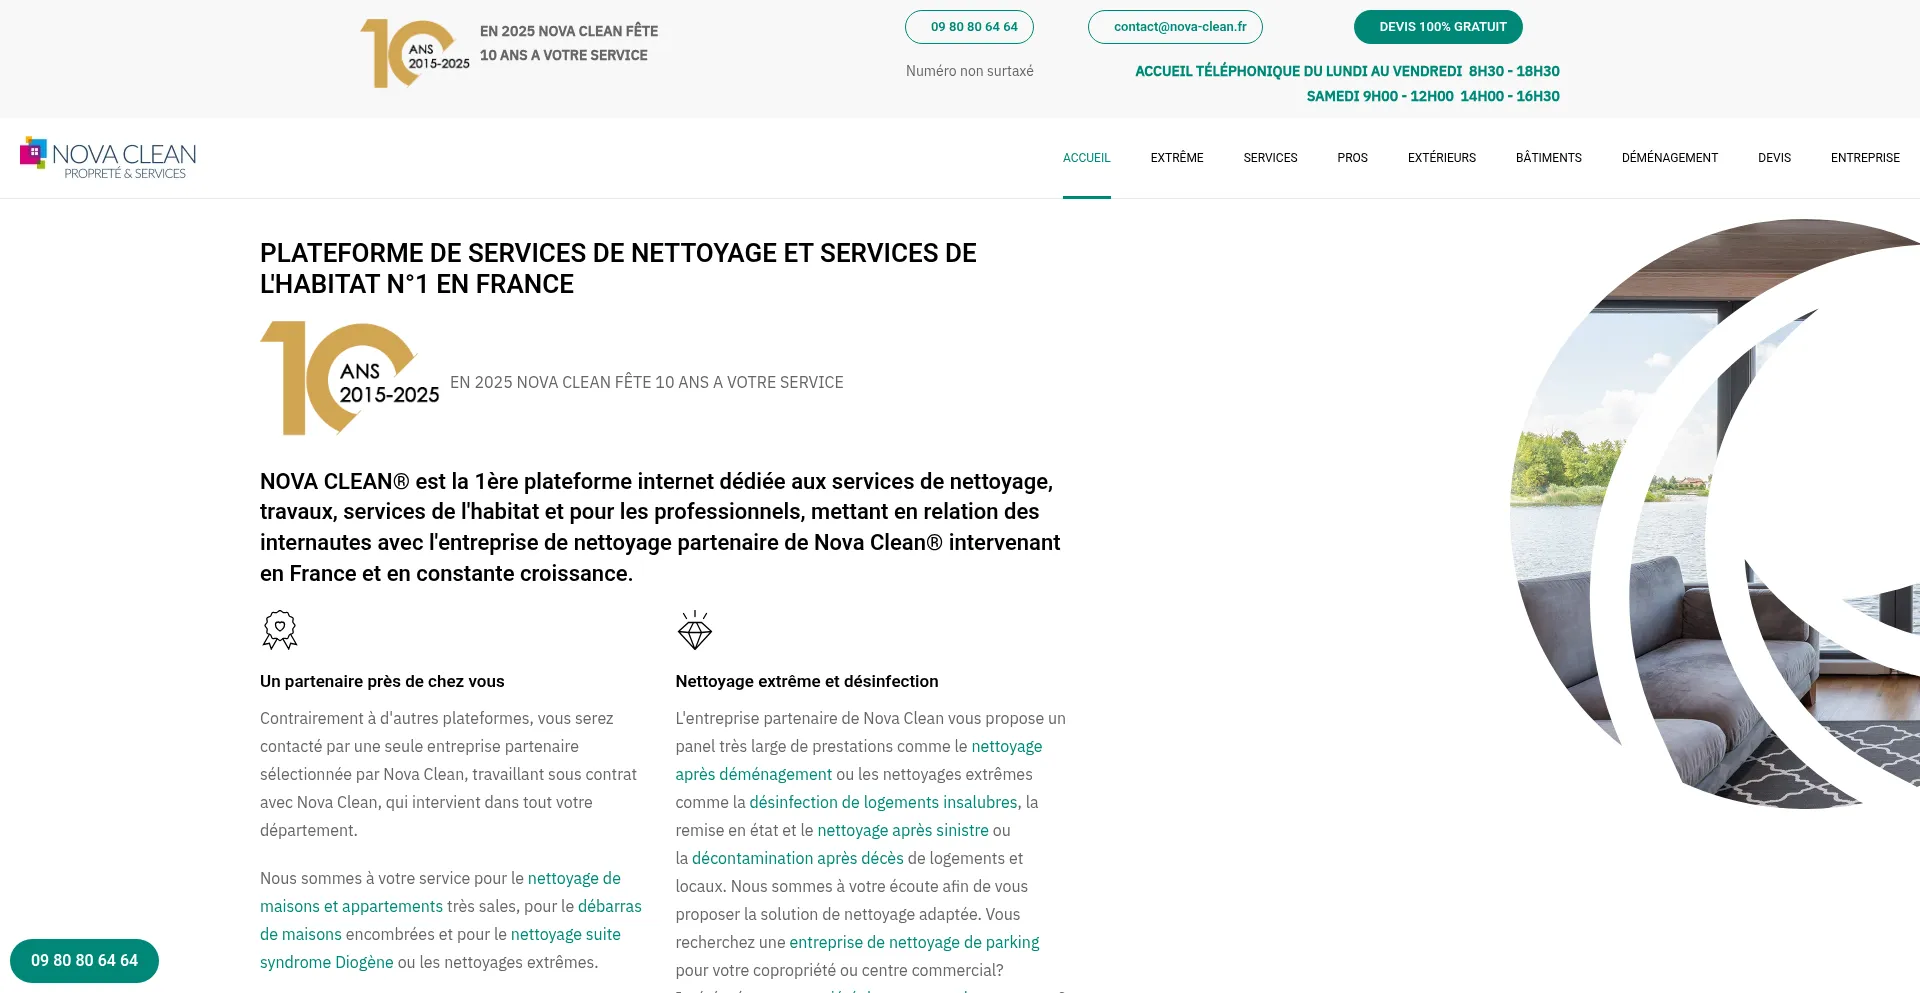This screenshot has width=1920, height=993.
Task: Follow entreprise de nettoyage de parking link
Action: (x=914, y=942)
